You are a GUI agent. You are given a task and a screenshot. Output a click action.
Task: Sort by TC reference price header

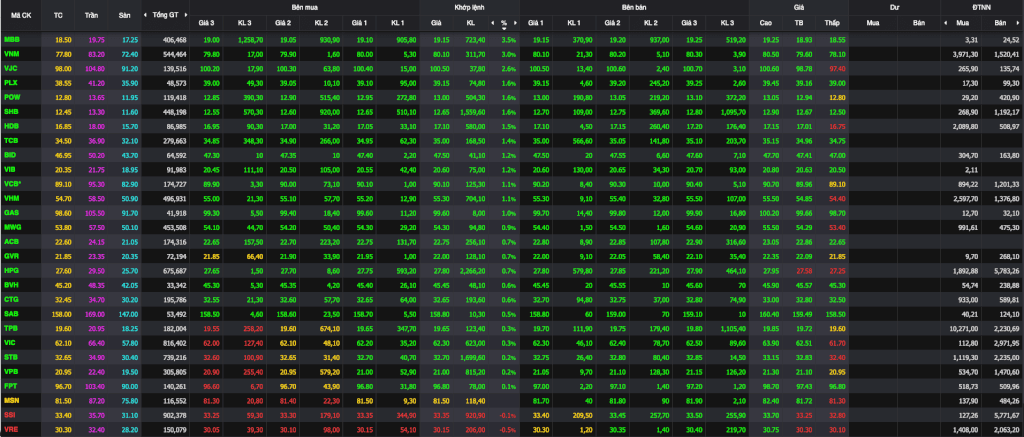point(59,14)
